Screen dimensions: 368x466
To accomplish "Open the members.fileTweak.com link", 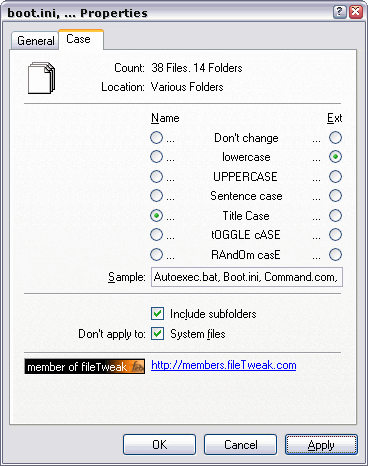I will coord(224,365).
